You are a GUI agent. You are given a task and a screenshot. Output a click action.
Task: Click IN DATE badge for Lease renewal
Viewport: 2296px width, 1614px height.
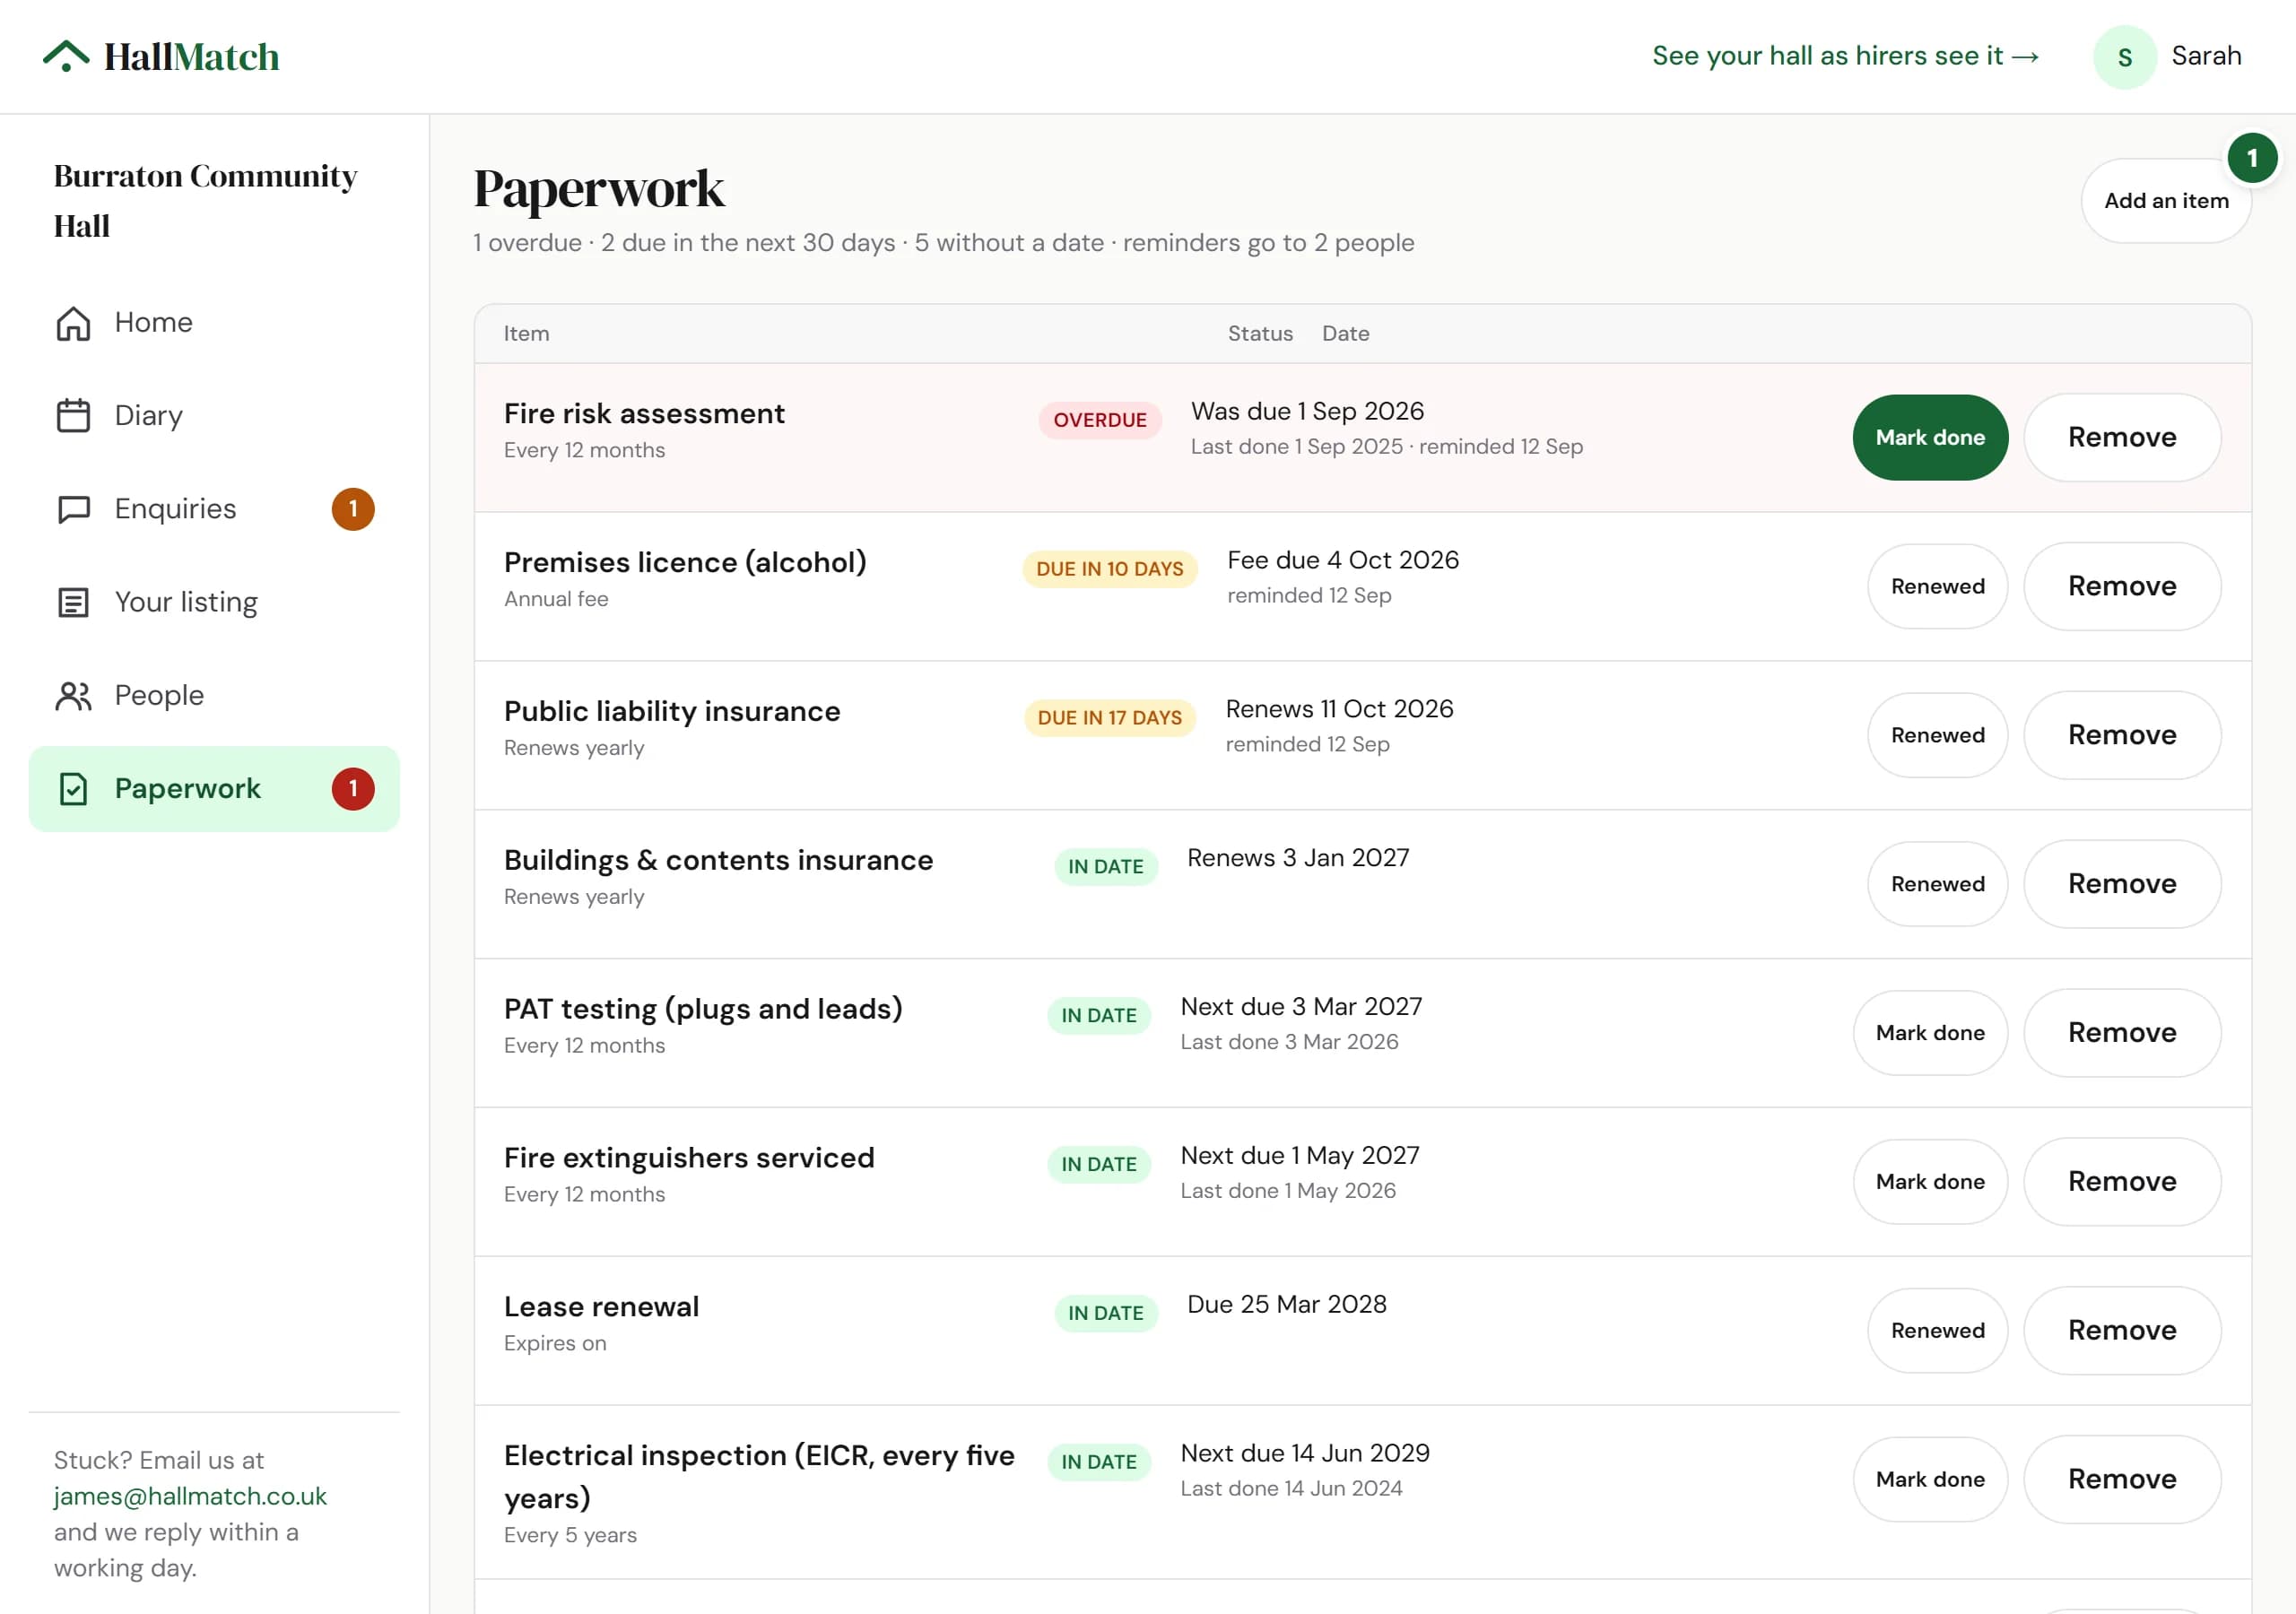[x=1106, y=1314]
